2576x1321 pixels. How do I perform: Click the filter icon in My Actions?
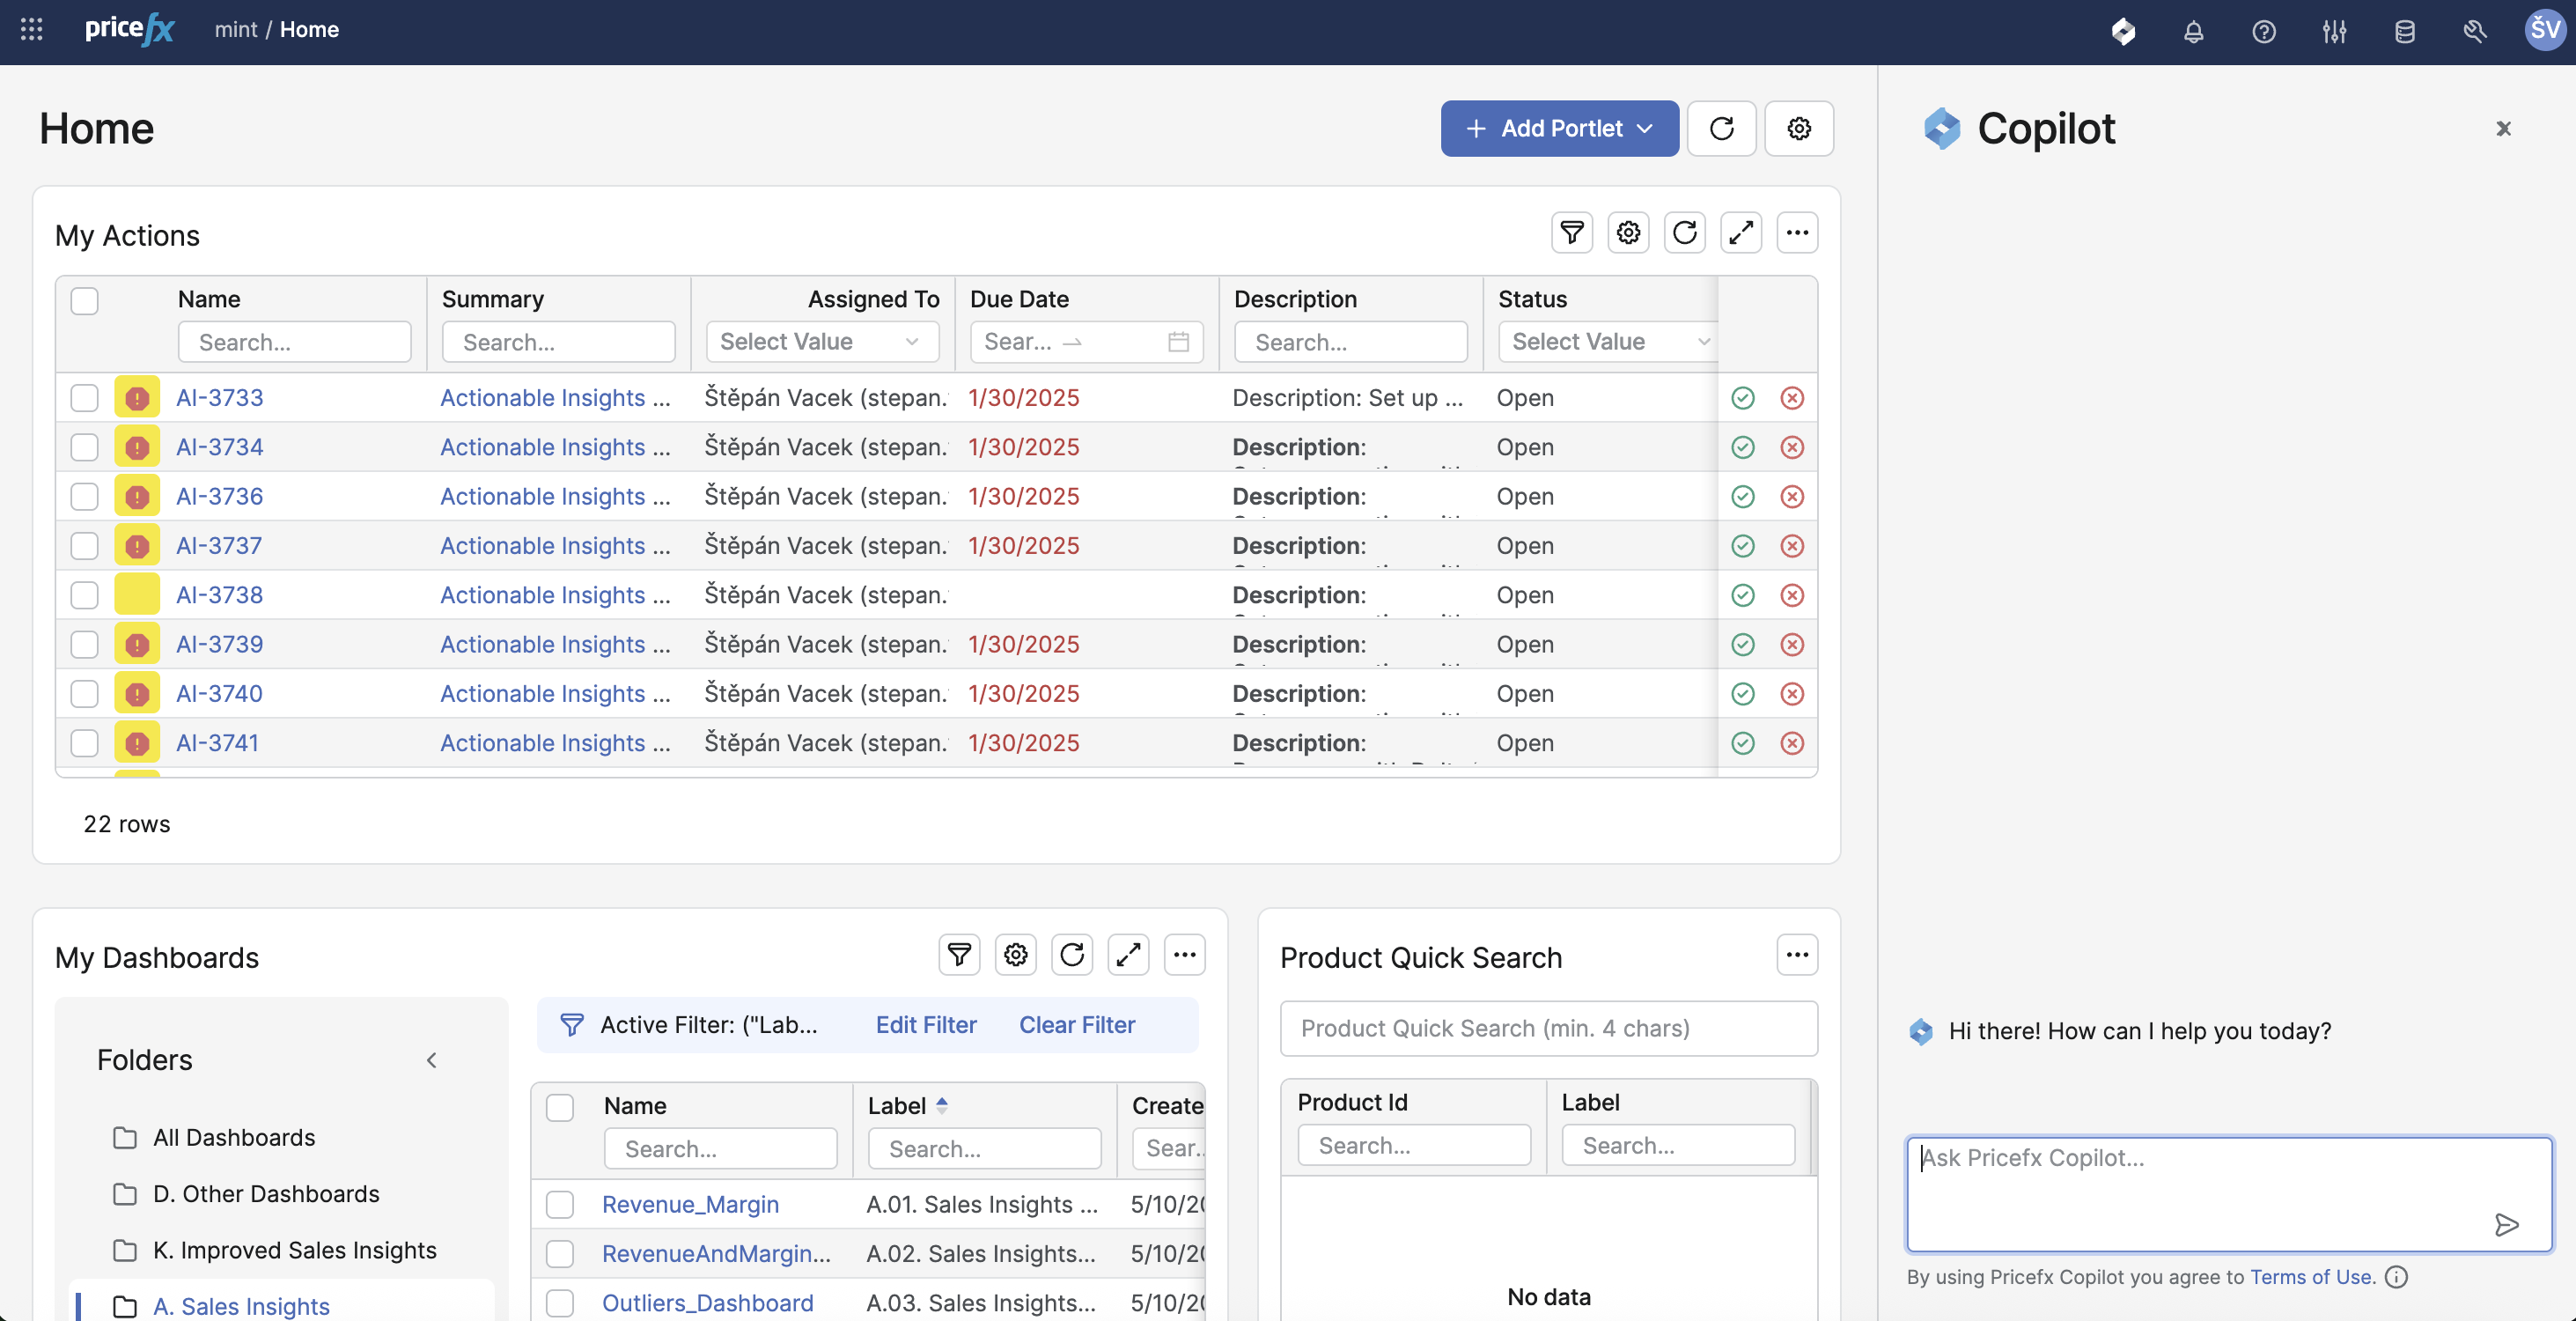tap(1571, 233)
